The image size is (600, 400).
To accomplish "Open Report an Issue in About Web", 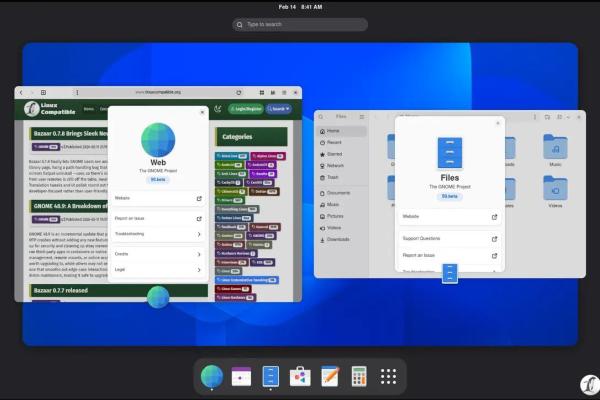I will [158, 219].
